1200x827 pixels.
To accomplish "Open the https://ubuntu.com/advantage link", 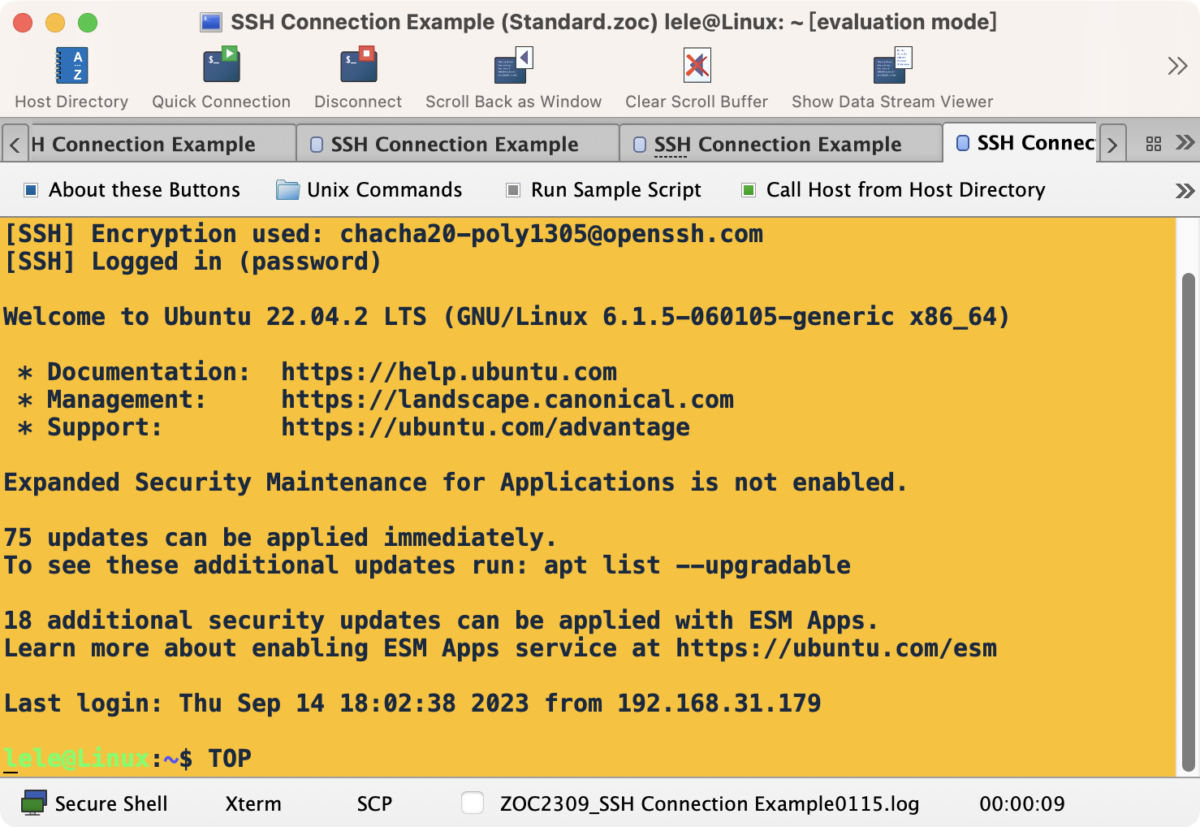I will point(485,427).
